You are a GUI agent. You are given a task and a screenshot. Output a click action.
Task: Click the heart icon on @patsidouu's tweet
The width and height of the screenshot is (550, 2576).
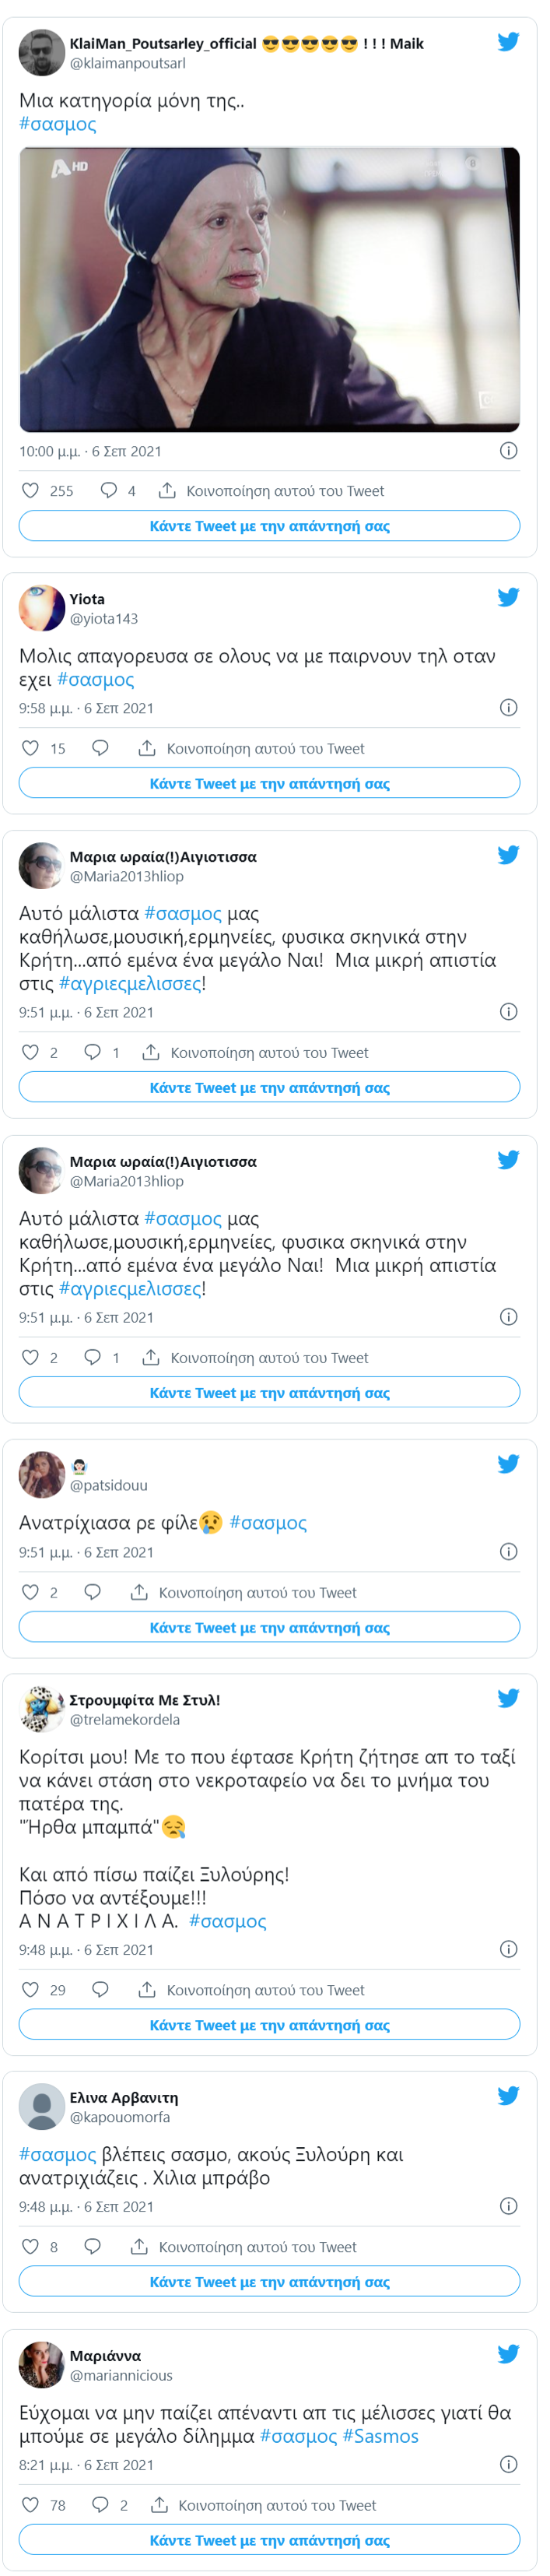(31, 1592)
